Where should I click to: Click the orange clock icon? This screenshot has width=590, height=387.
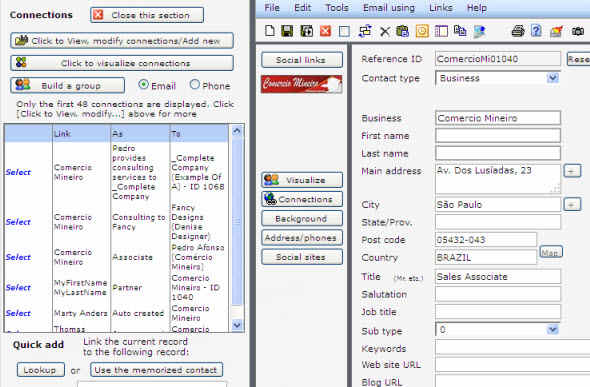click(x=422, y=31)
